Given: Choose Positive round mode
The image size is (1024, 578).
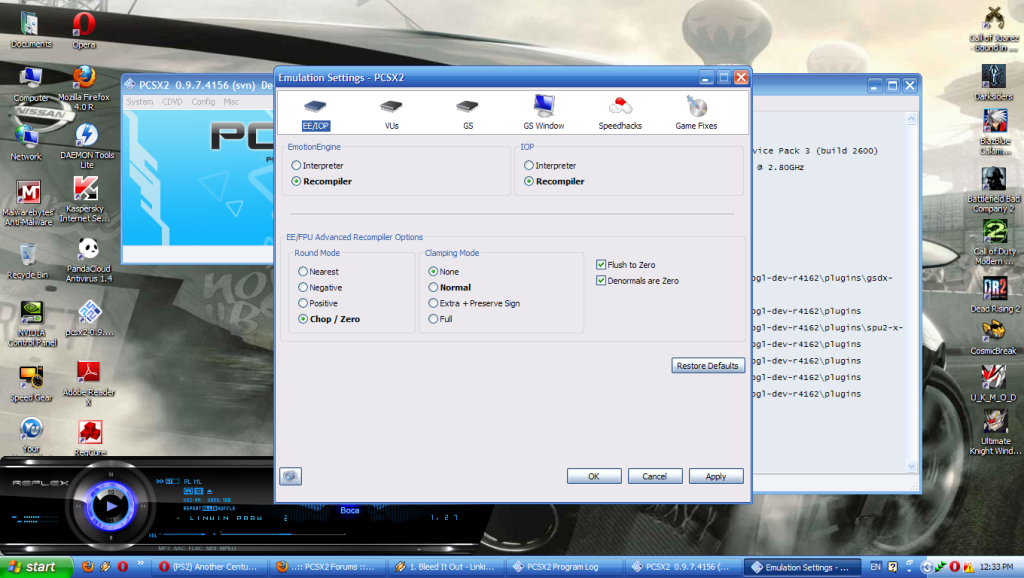Looking at the screenshot, I should (x=318, y=304).
